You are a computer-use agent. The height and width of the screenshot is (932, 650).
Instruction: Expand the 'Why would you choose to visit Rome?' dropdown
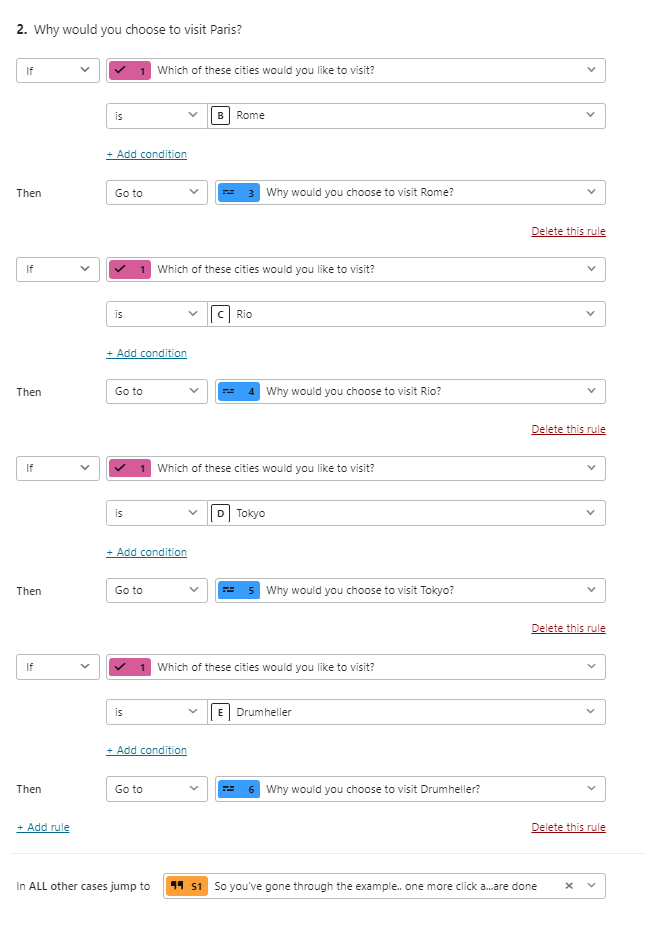(410, 193)
